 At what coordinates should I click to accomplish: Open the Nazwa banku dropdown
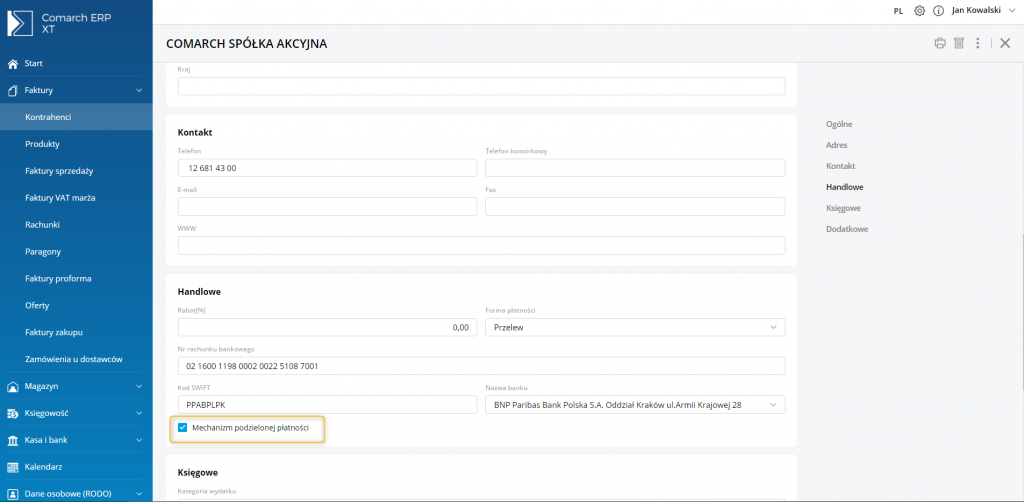point(635,405)
